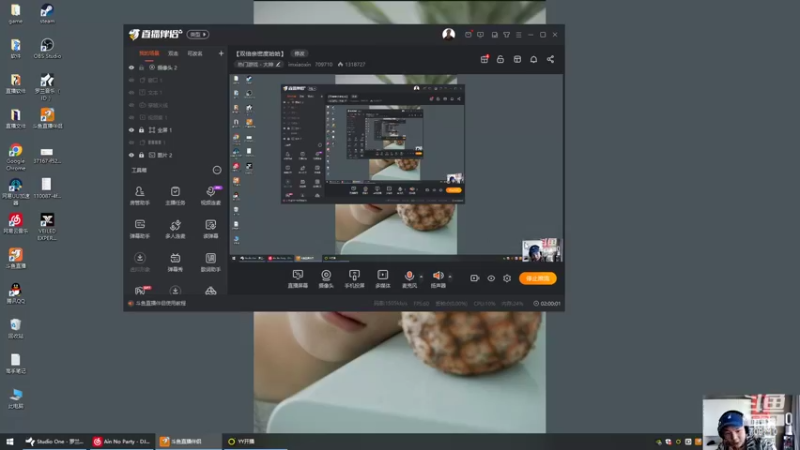Open the 多人连麦 tool

click(175, 229)
